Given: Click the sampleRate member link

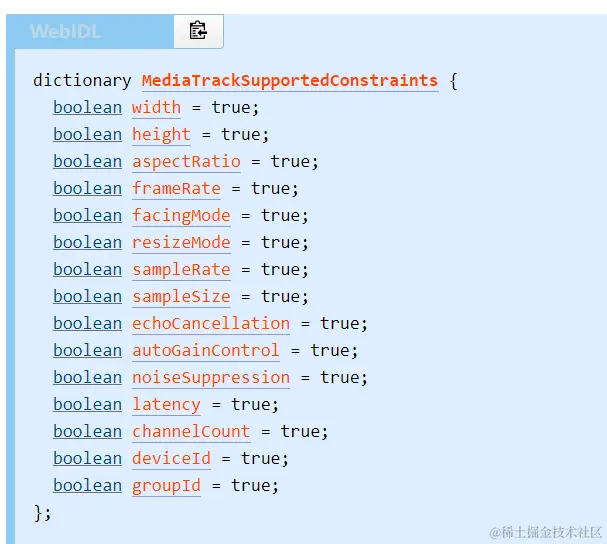Looking at the screenshot, I should pyautogui.click(x=181, y=270).
